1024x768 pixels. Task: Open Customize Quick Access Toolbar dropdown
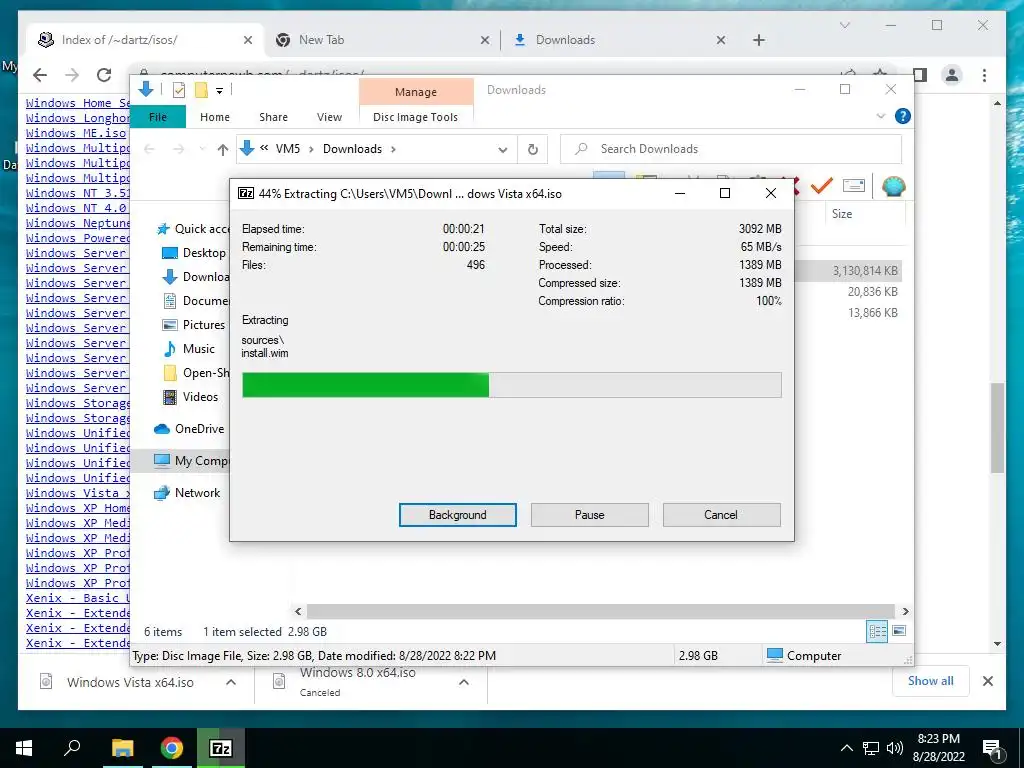[x=219, y=91]
